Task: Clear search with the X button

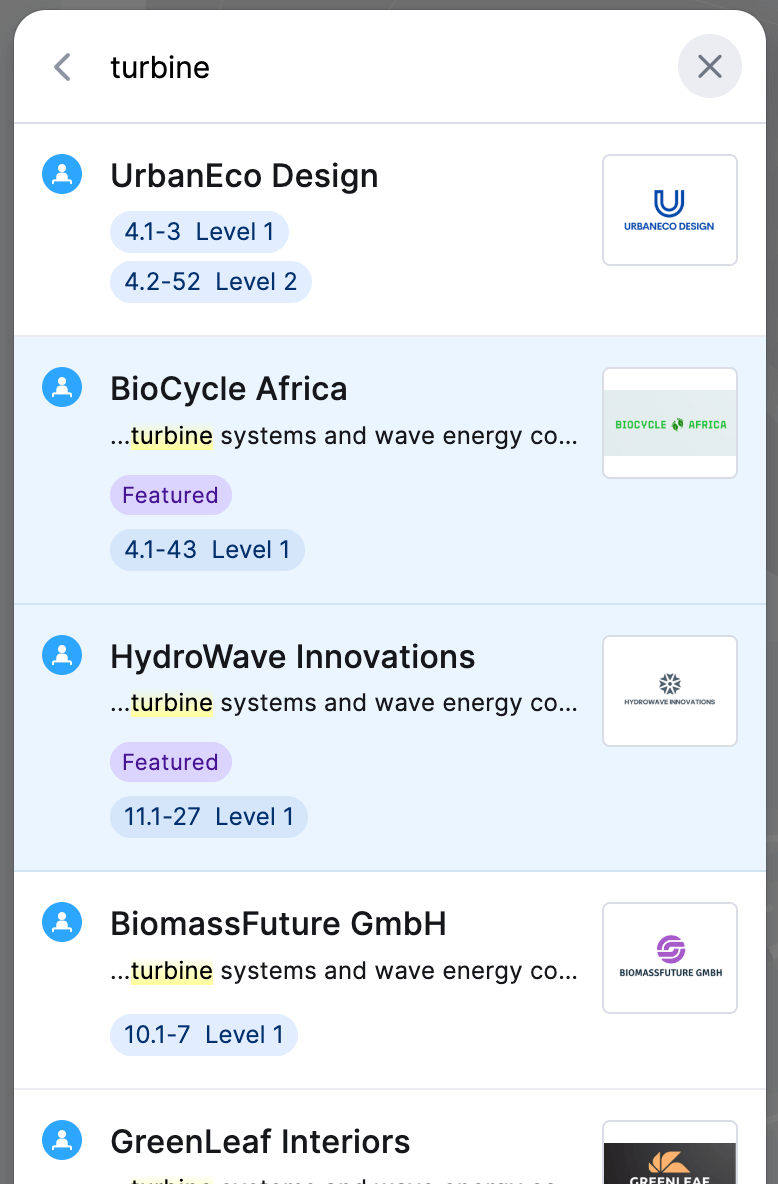Action: click(x=709, y=66)
